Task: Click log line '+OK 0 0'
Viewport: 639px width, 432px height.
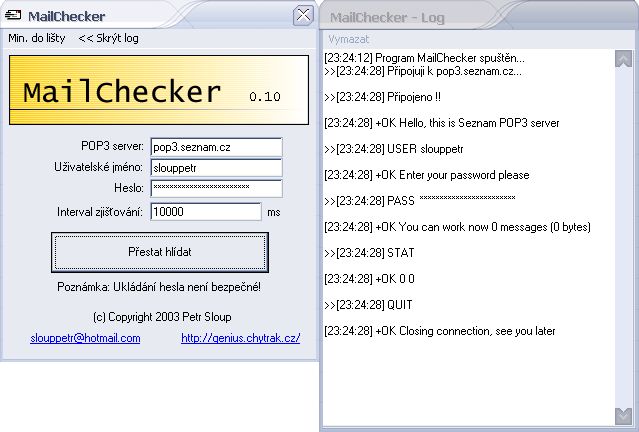Action: [x=369, y=279]
